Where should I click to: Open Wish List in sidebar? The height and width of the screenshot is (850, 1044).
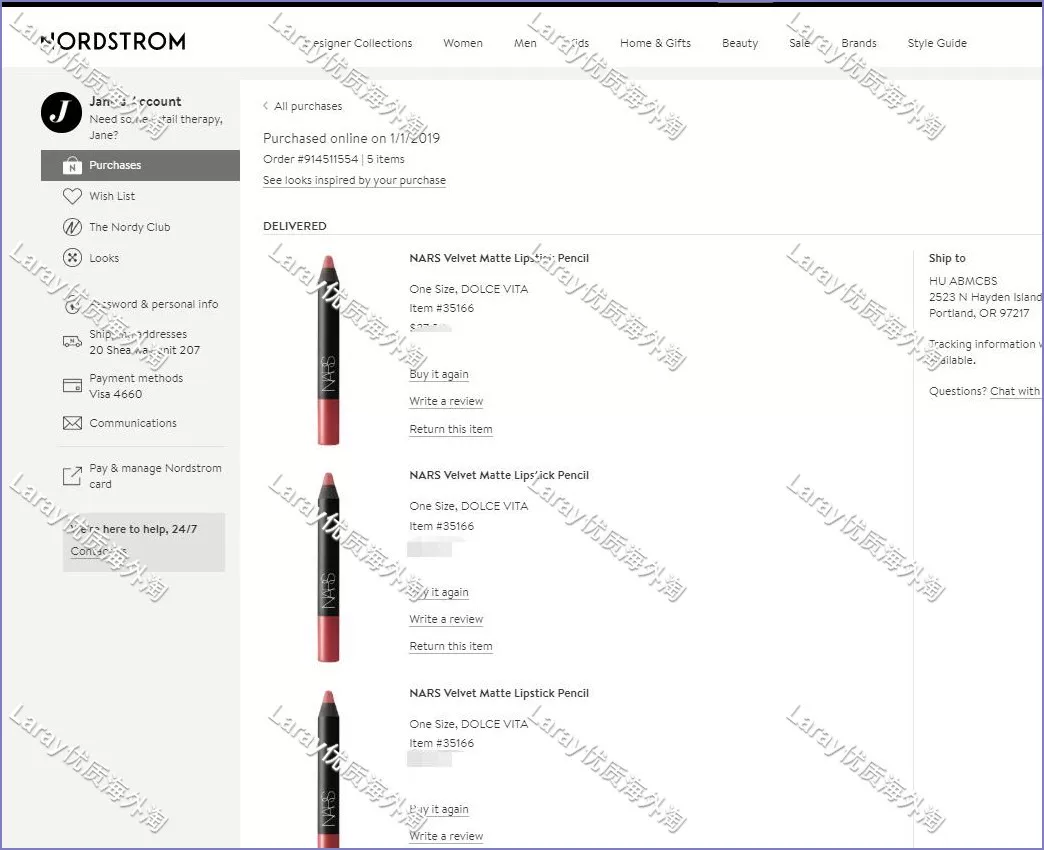click(112, 196)
